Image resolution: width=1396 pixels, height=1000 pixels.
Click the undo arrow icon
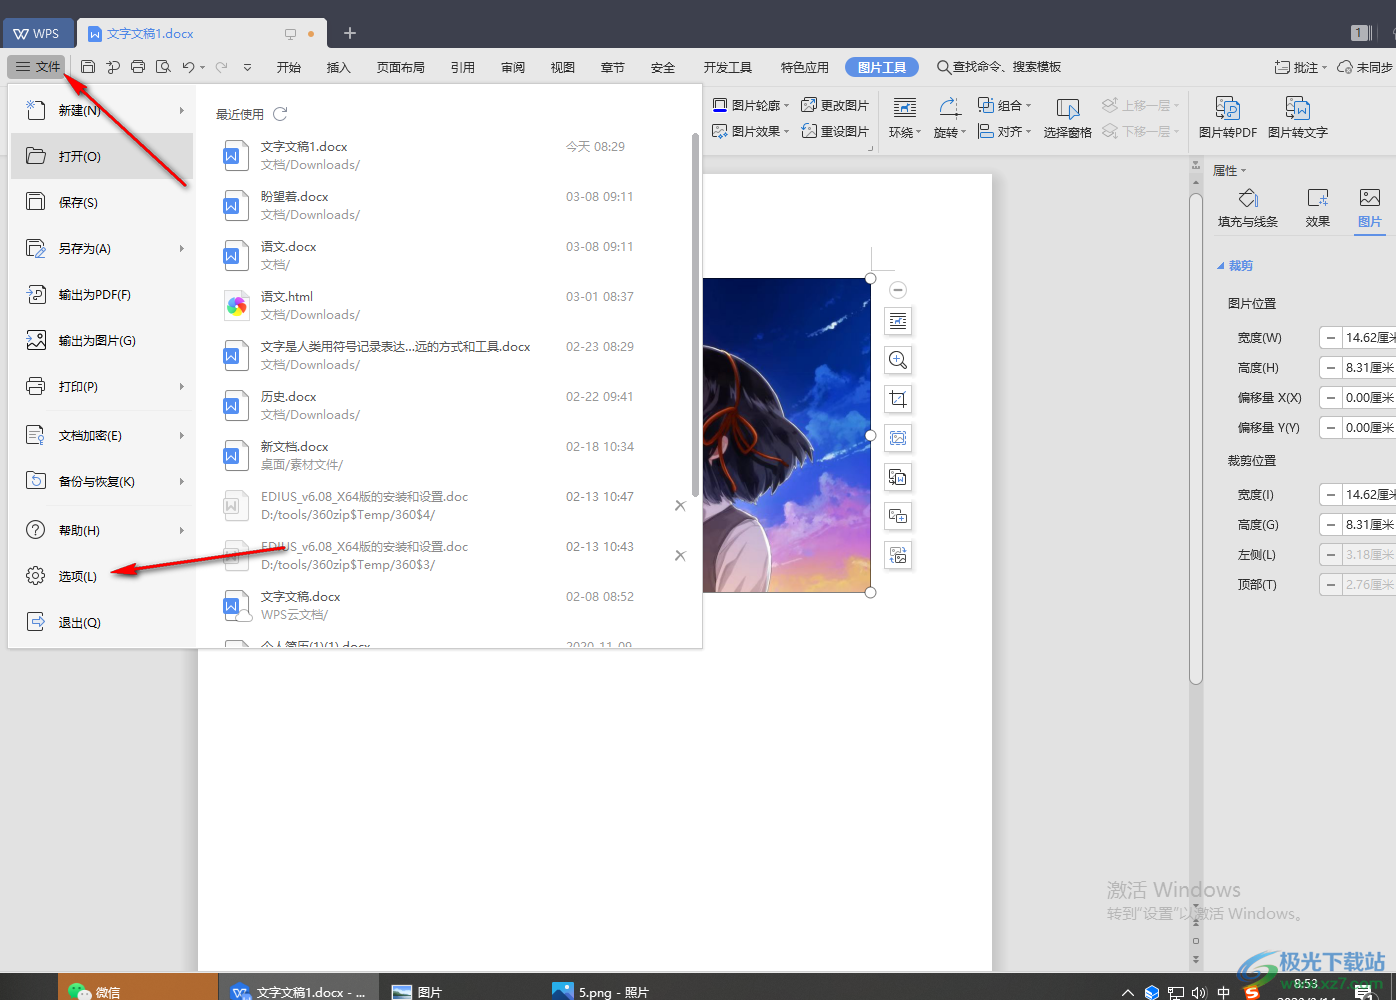(x=188, y=67)
